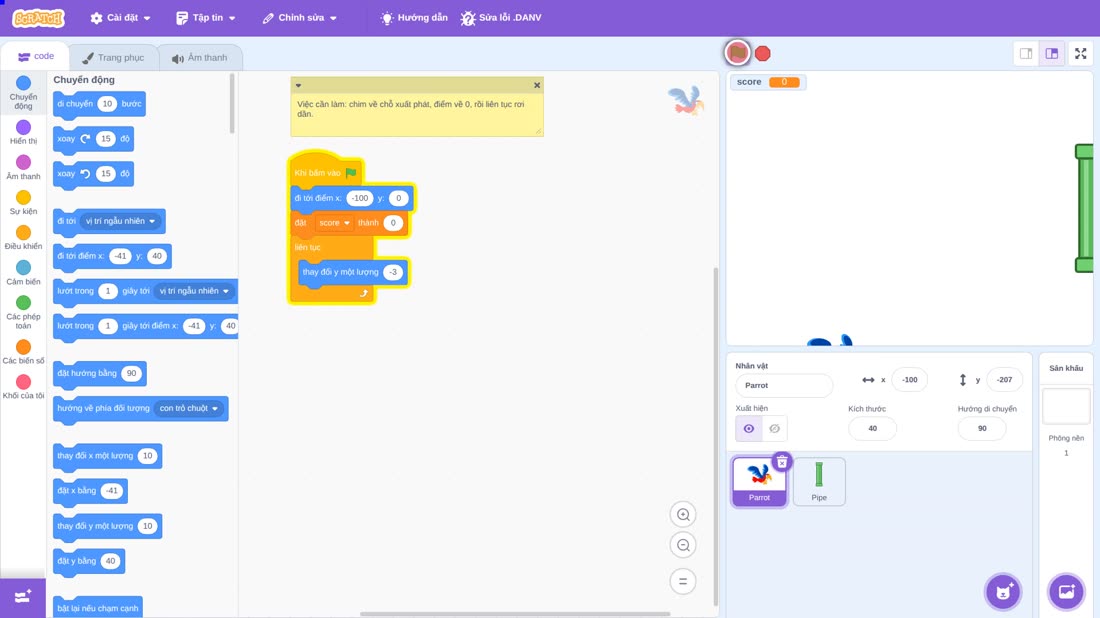Viewport: 1100px width, 618px height.
Task: Edit the sprite name field Parrot
Action: pos(784,385)
